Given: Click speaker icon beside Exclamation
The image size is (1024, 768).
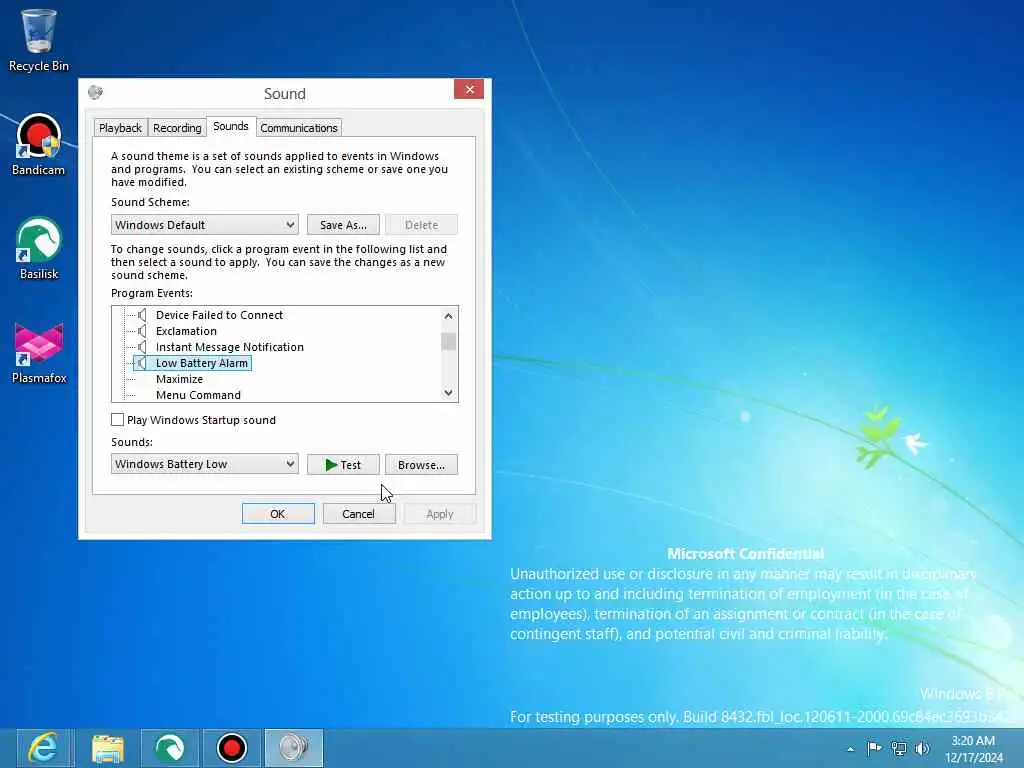Looking at the screenshot, I should click(x=142, y=331).
